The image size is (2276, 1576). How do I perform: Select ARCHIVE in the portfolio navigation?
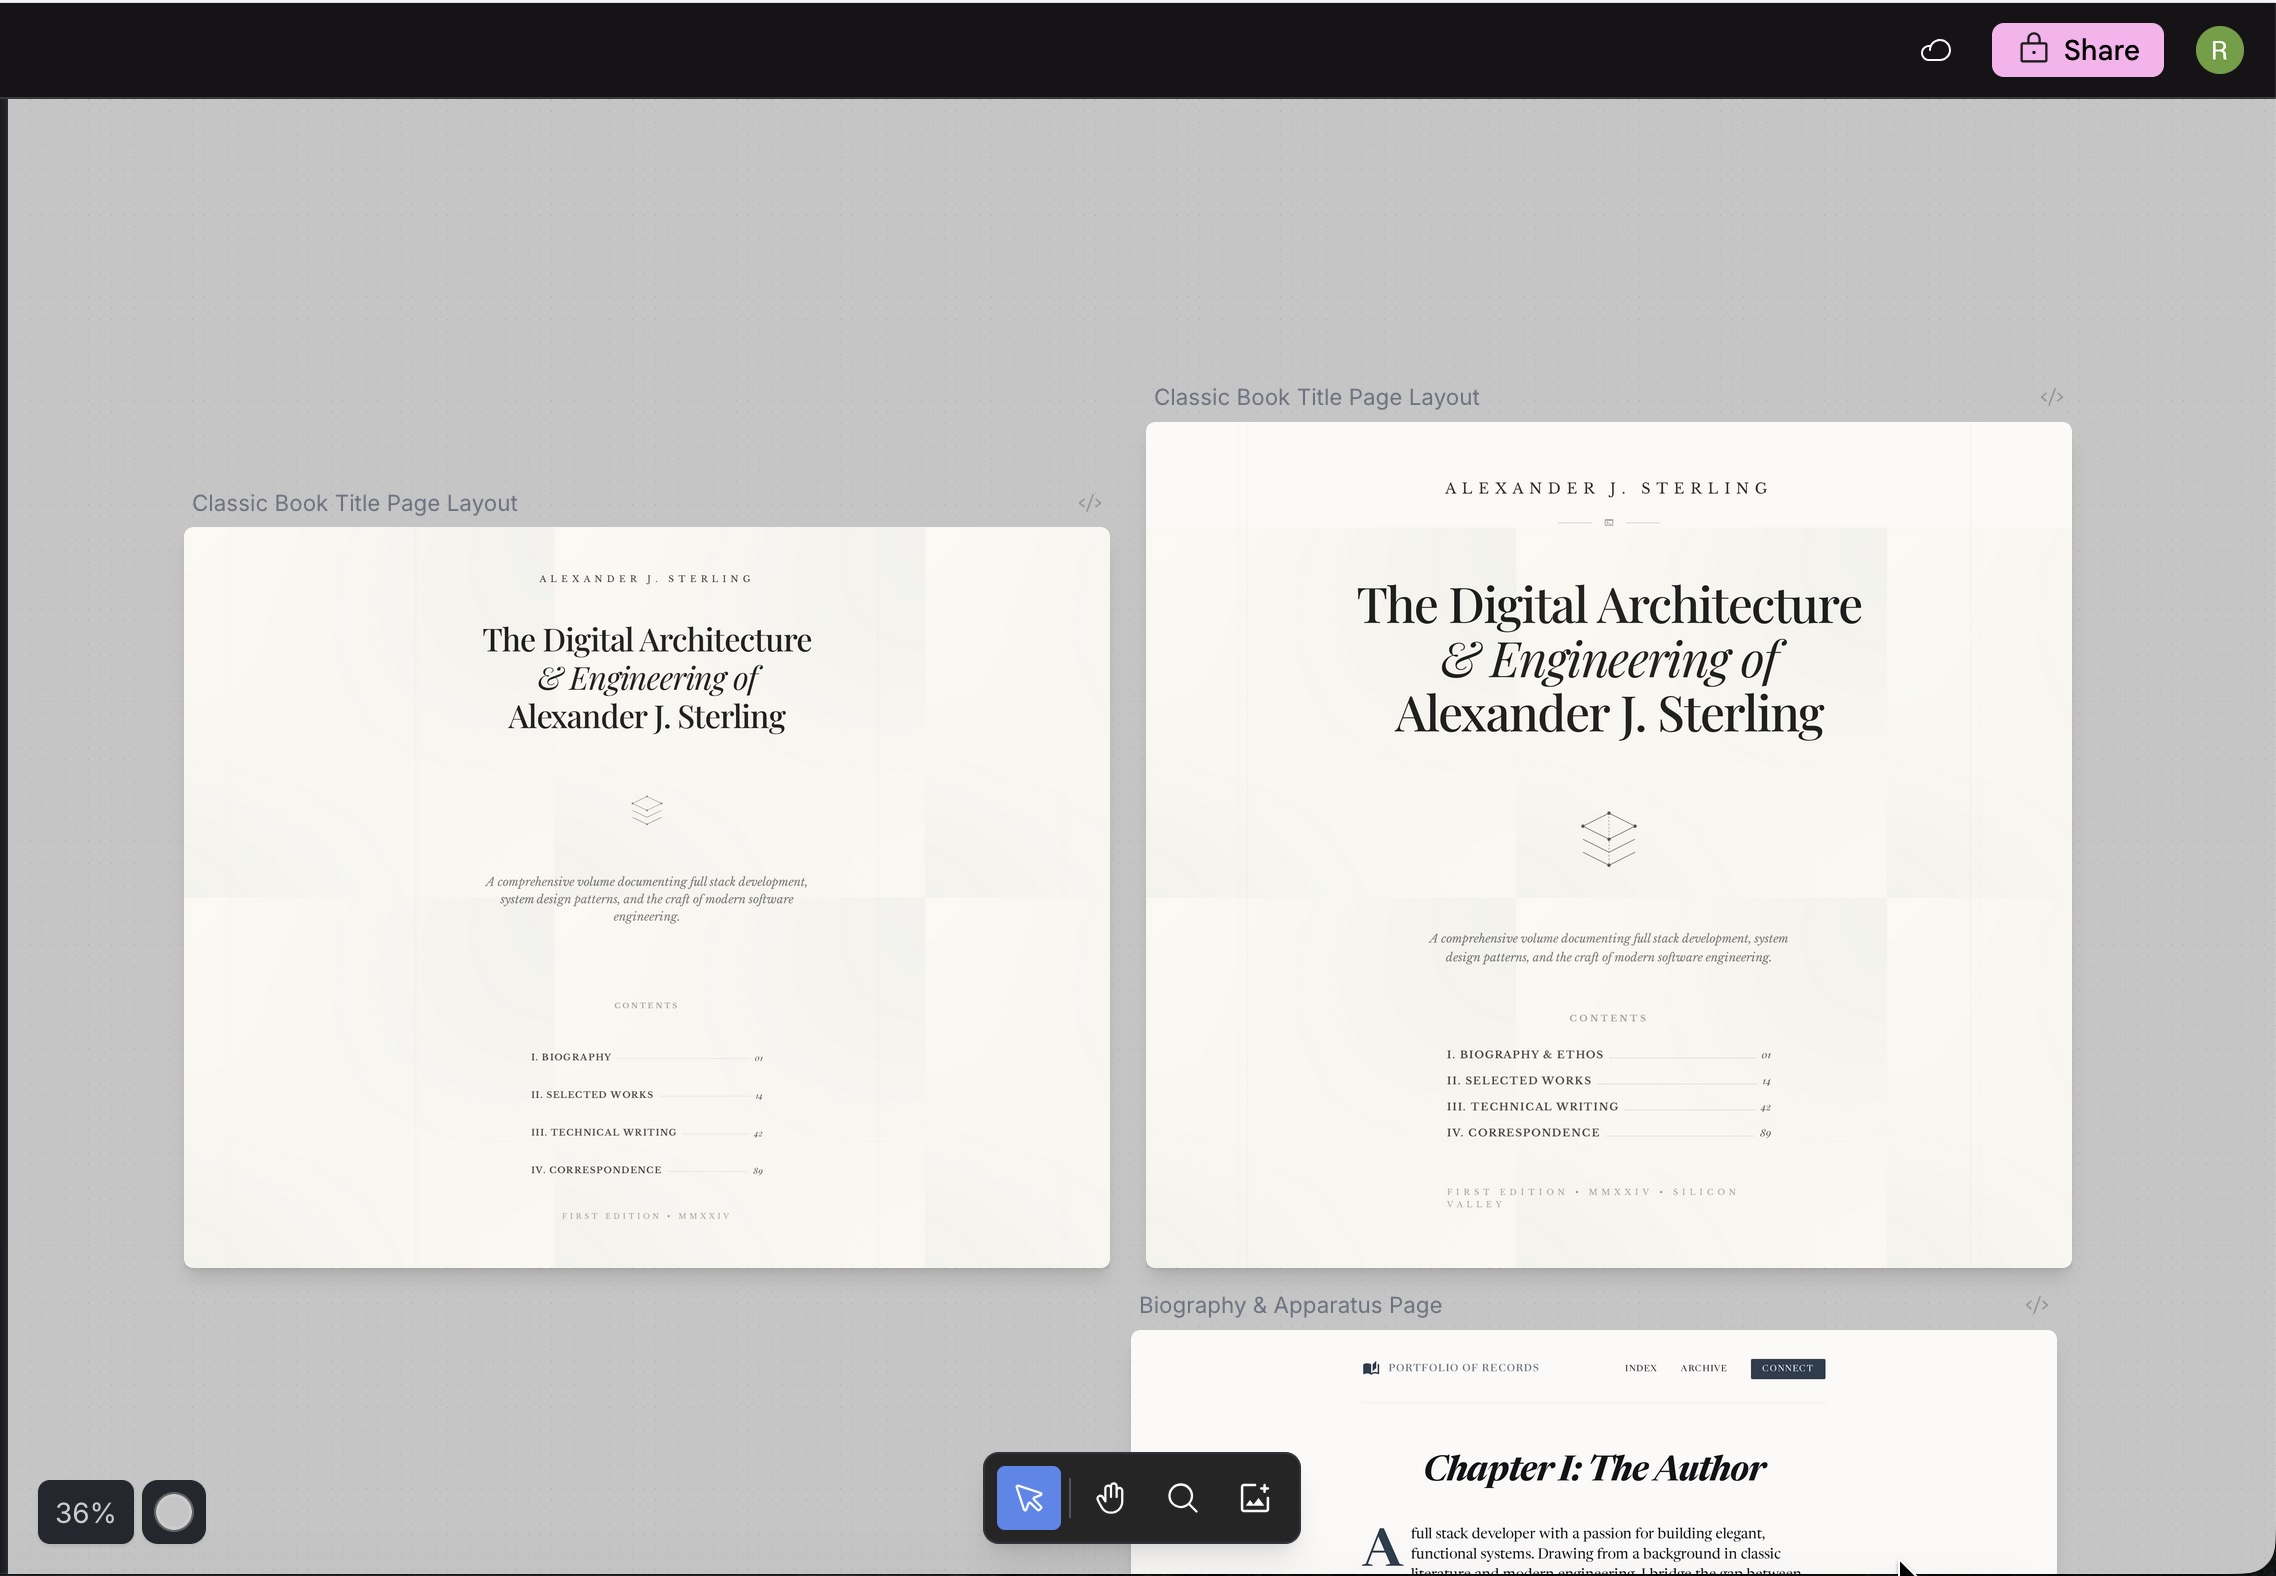(1703, 1368)
